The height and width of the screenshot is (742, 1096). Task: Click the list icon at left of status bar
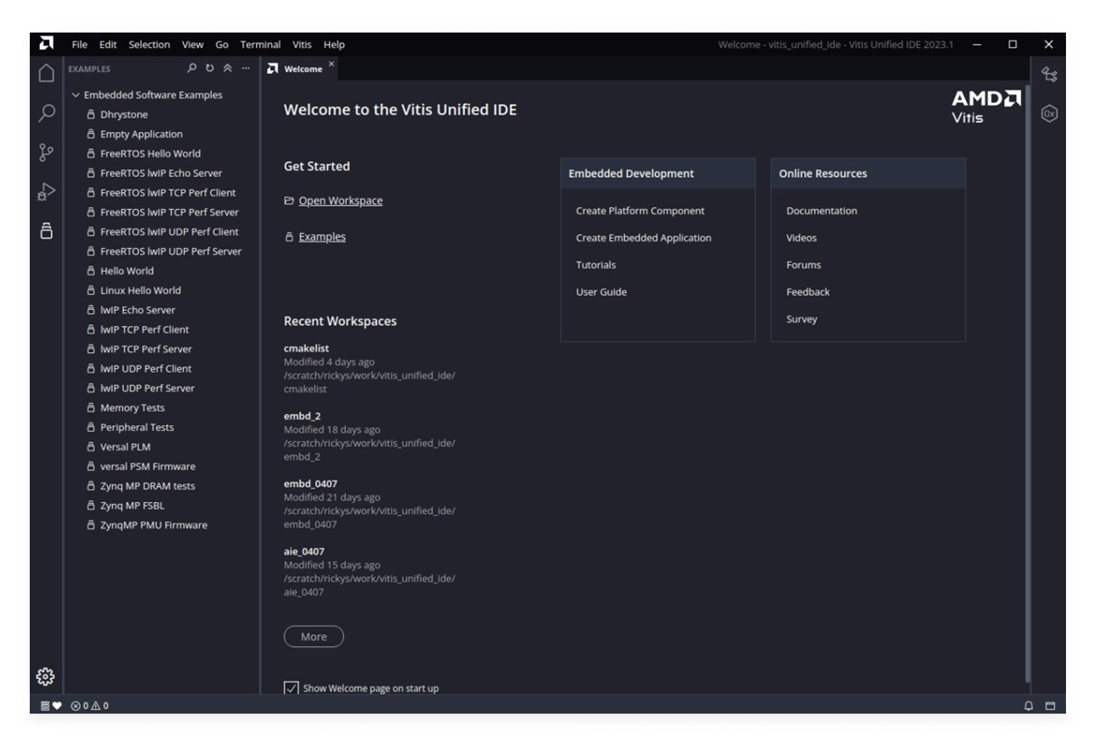click(x=45, y=706)
